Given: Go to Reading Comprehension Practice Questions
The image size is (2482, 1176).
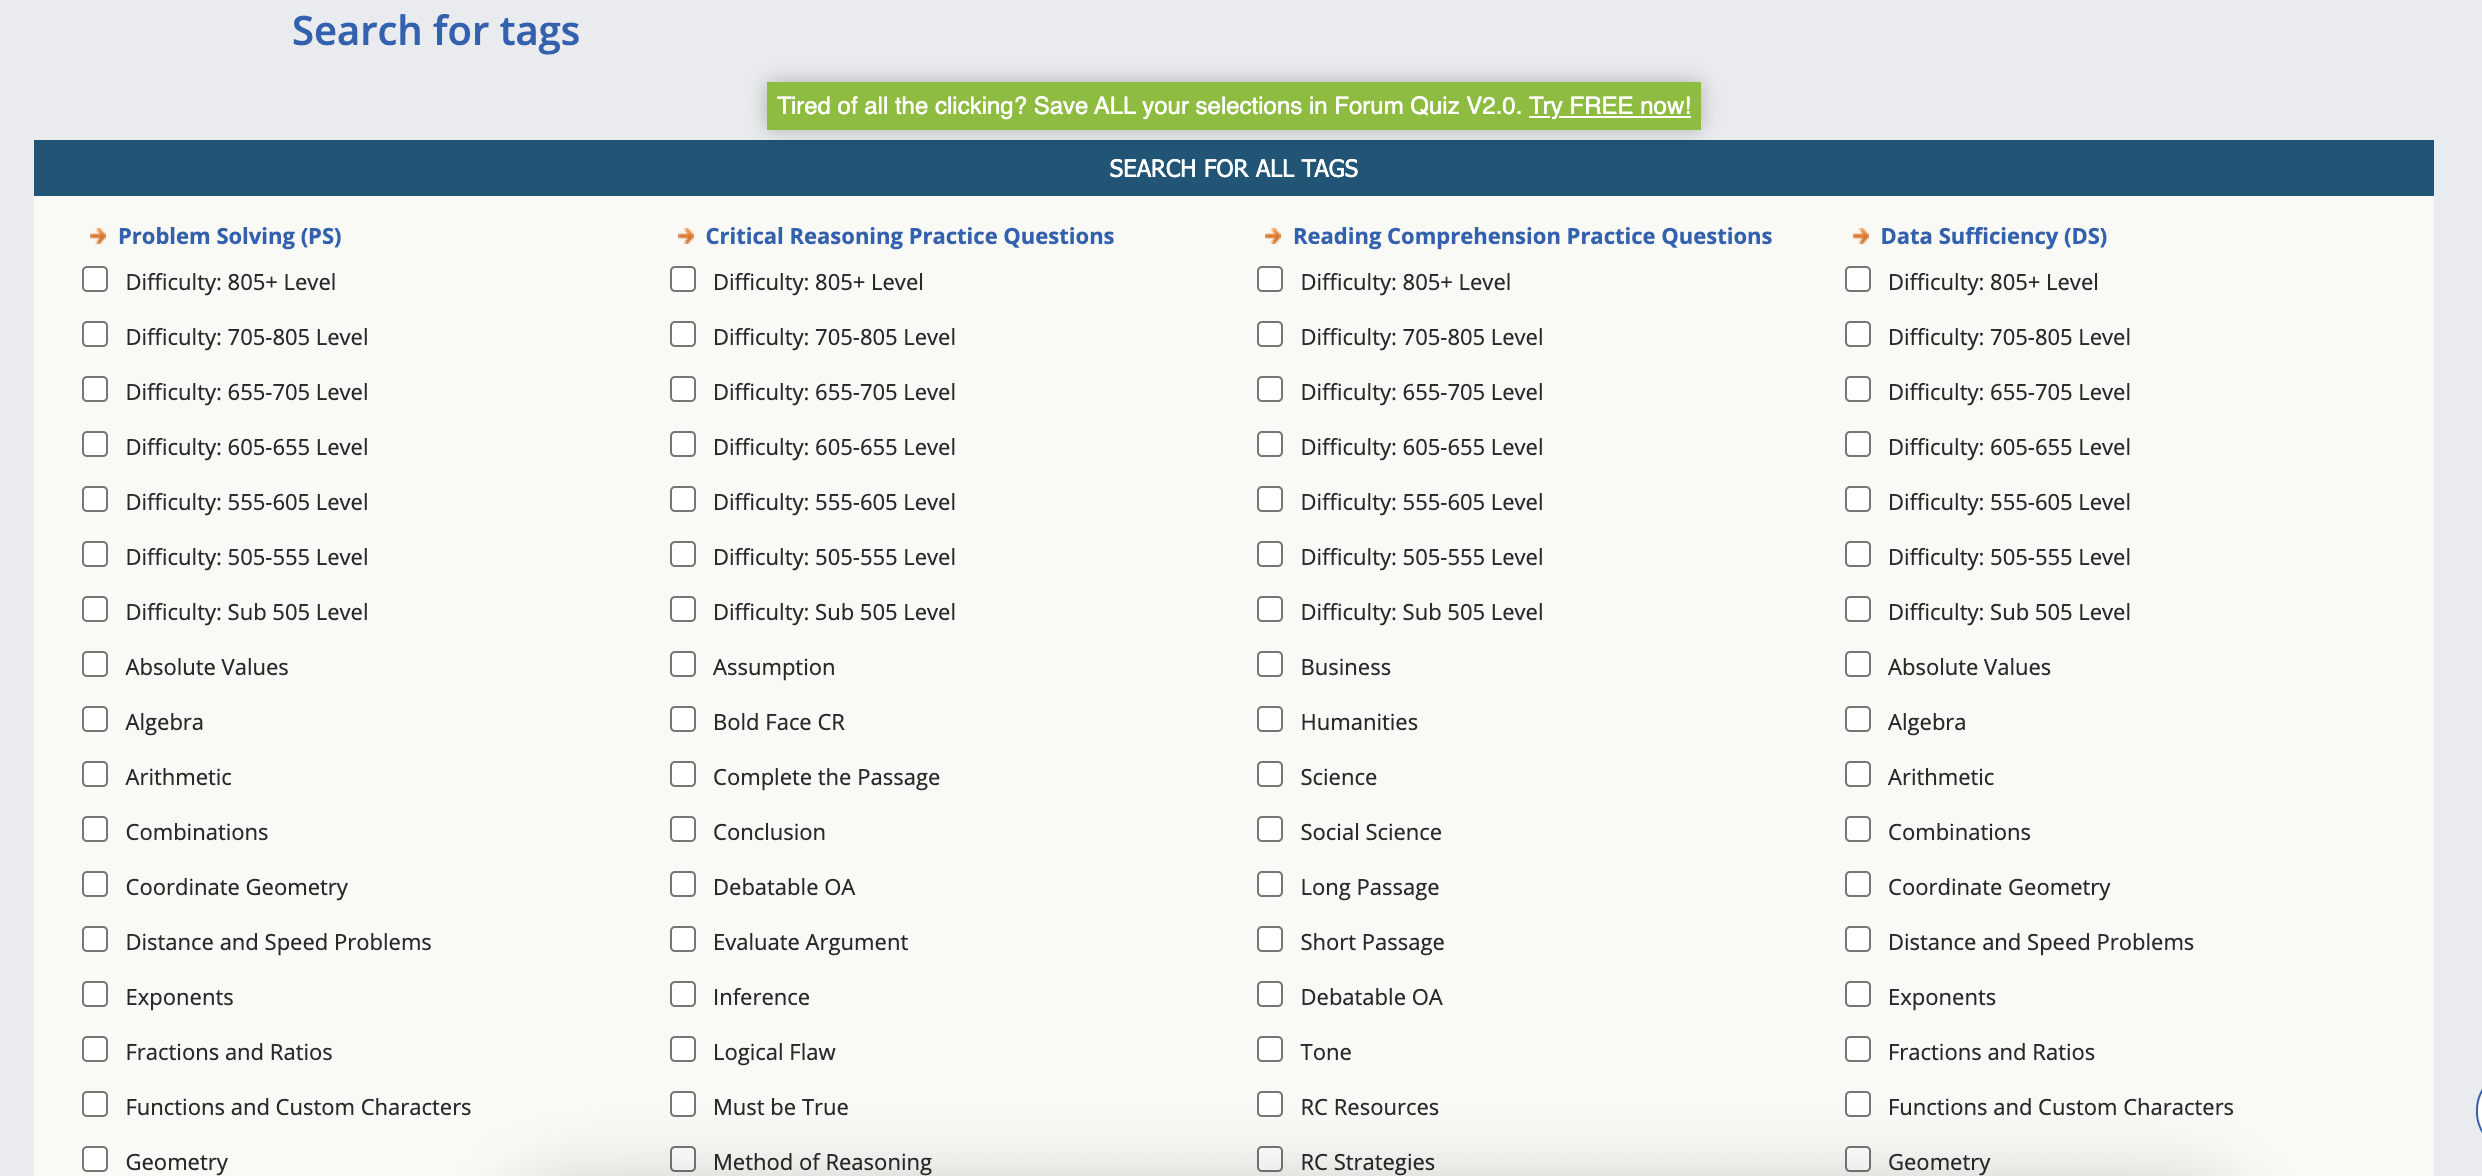Looking at the screenshot, I should (x=1531, y=236).
